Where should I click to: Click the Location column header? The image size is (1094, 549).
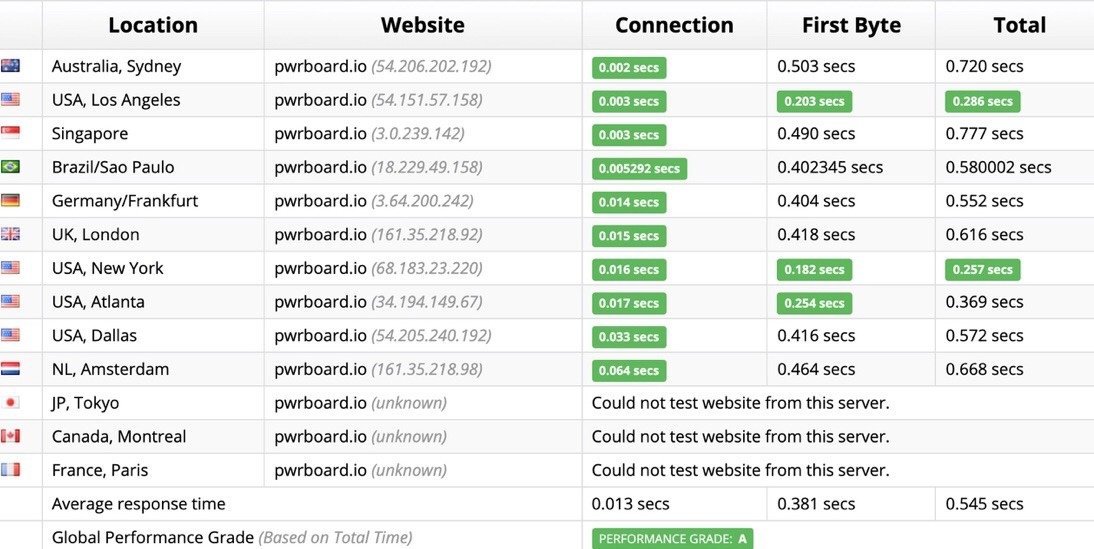tap(153, 25)
